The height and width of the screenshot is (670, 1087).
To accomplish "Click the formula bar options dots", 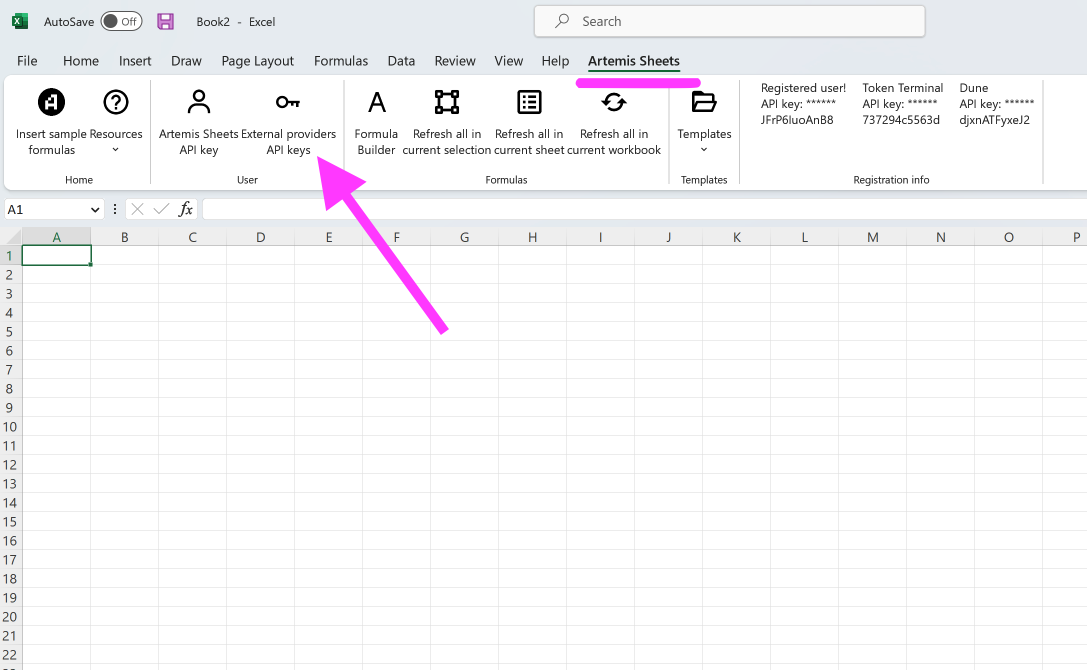I will click(x=114, y=209).
